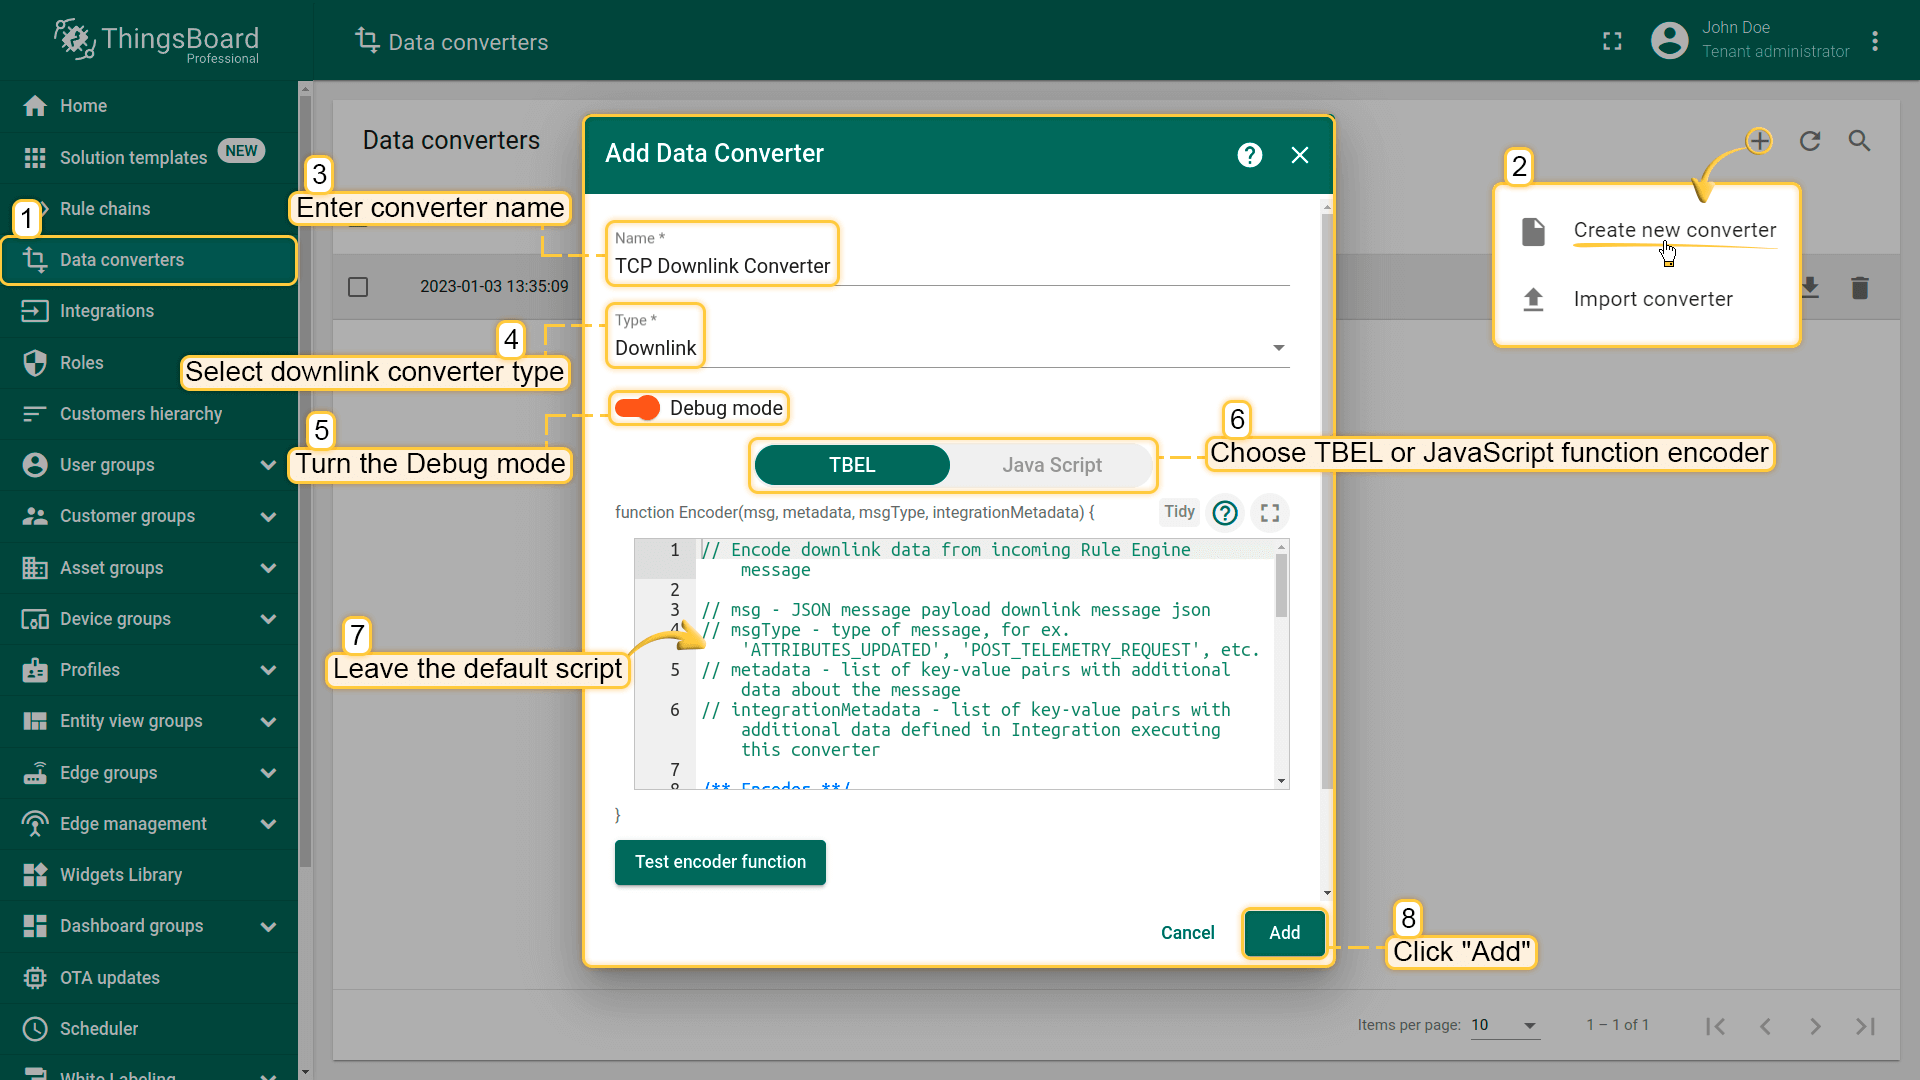
Task: Choose Create new converter
Action: click(x=1647, y=231)
